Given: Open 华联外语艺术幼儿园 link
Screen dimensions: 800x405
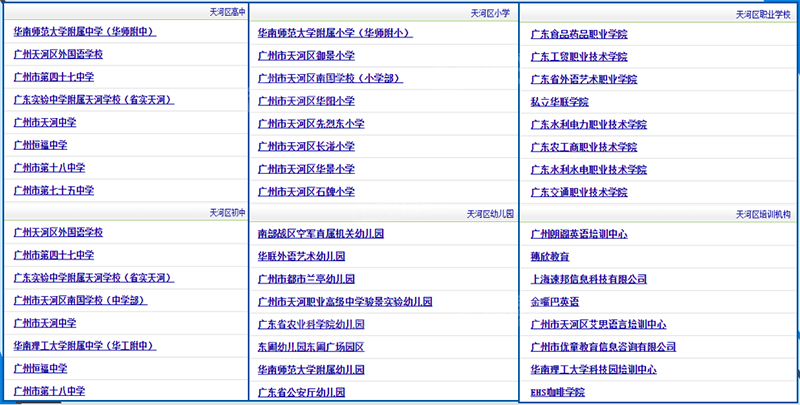Looking at the screenshot, I should [302, 256].
